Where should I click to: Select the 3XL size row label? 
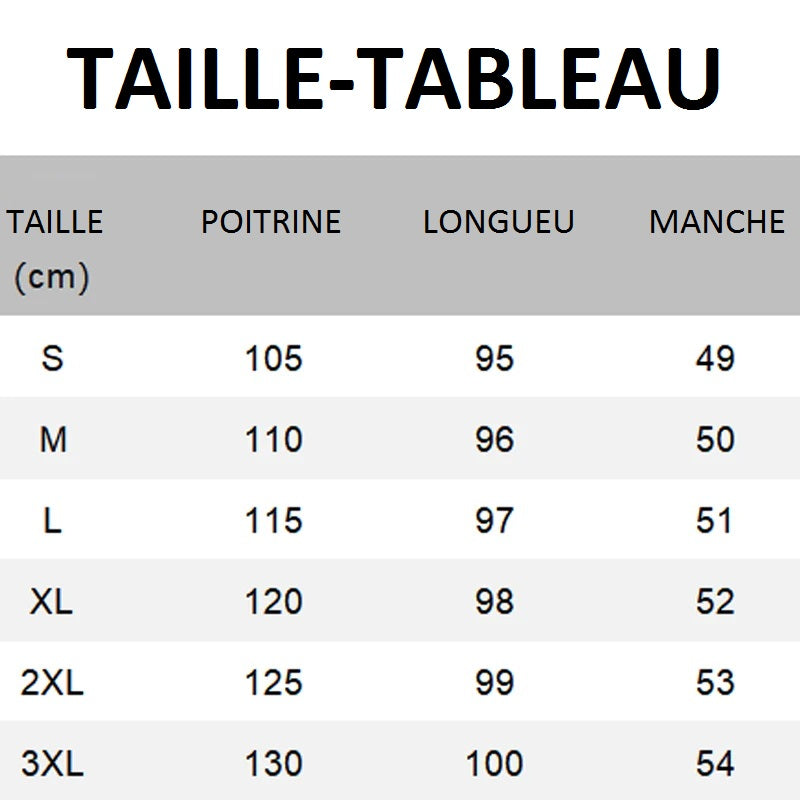[x=52, y=764]
